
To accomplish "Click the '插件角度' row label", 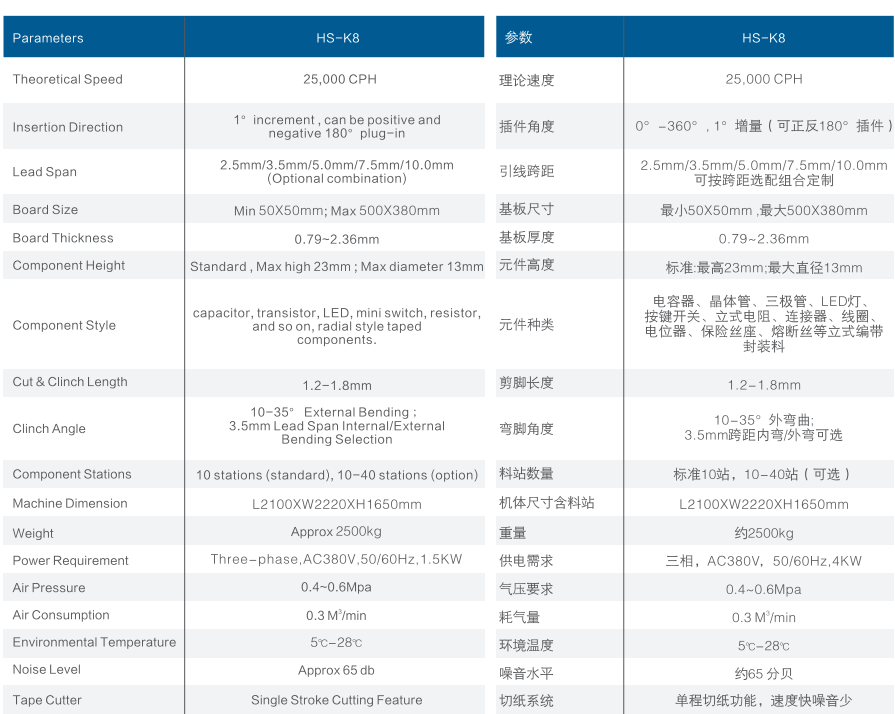I will [526, 126].
